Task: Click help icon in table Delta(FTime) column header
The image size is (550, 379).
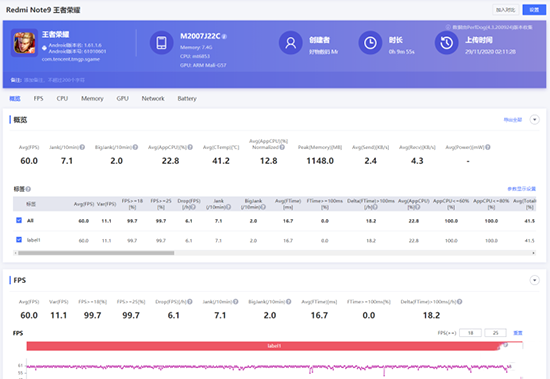Action: tap(375, 207)
